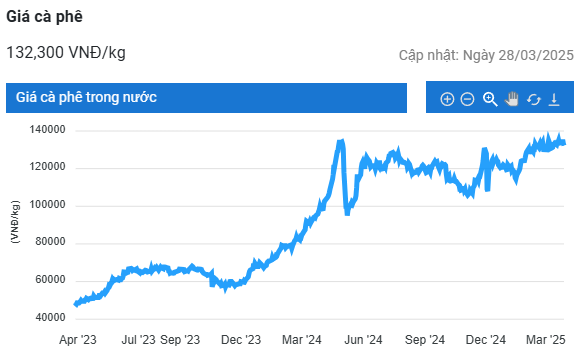Click the Dec '23 x-axis label
The image size is (586, 362).
click(x=241, y=340)
